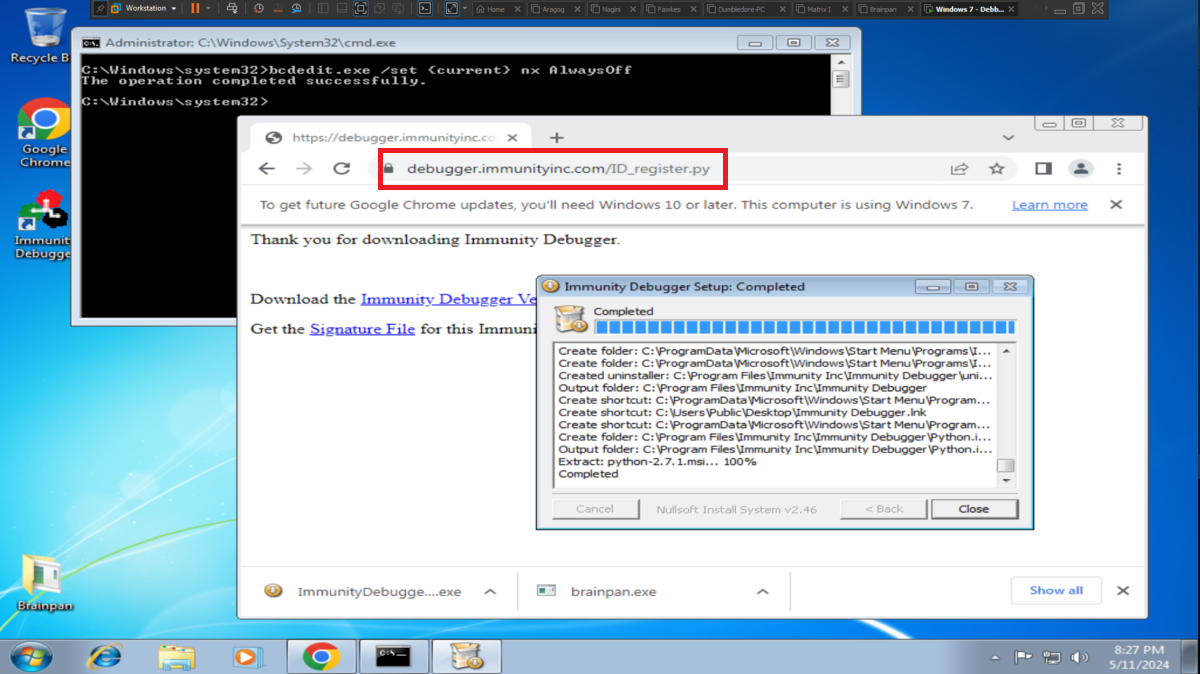Open the VMware Workstation dropdown menu
This screenshot has height=674, width=1200.
click(x=144, y=8)
